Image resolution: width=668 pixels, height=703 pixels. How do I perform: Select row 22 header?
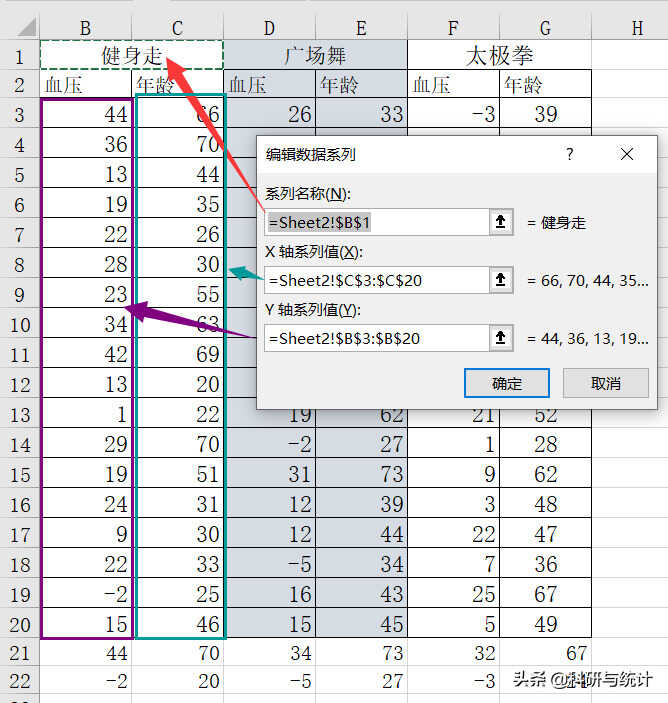coord(20,681)
